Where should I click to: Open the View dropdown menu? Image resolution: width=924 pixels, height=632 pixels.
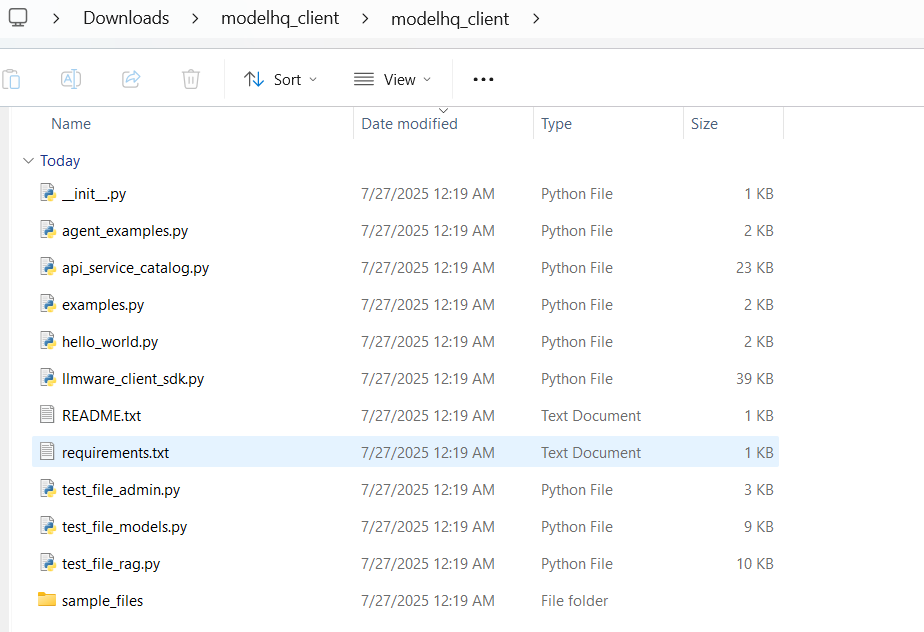392,79
